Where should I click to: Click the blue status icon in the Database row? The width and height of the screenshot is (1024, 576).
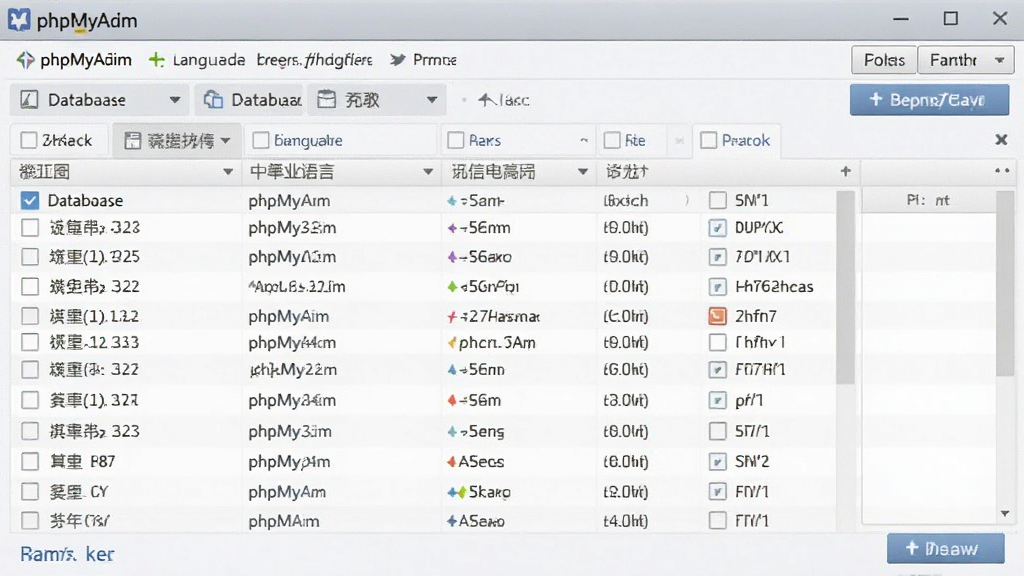click(x=451, y=201)
